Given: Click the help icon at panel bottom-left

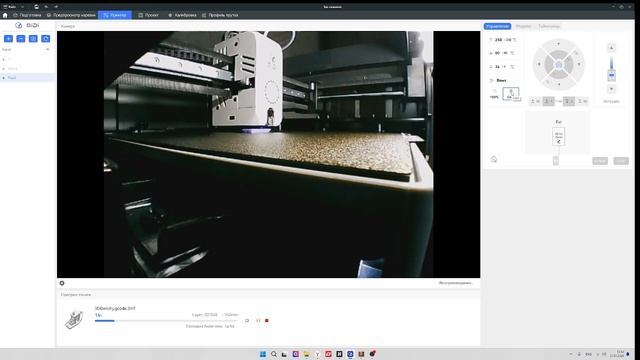Looking at the screenshot, I should (494, 159).
